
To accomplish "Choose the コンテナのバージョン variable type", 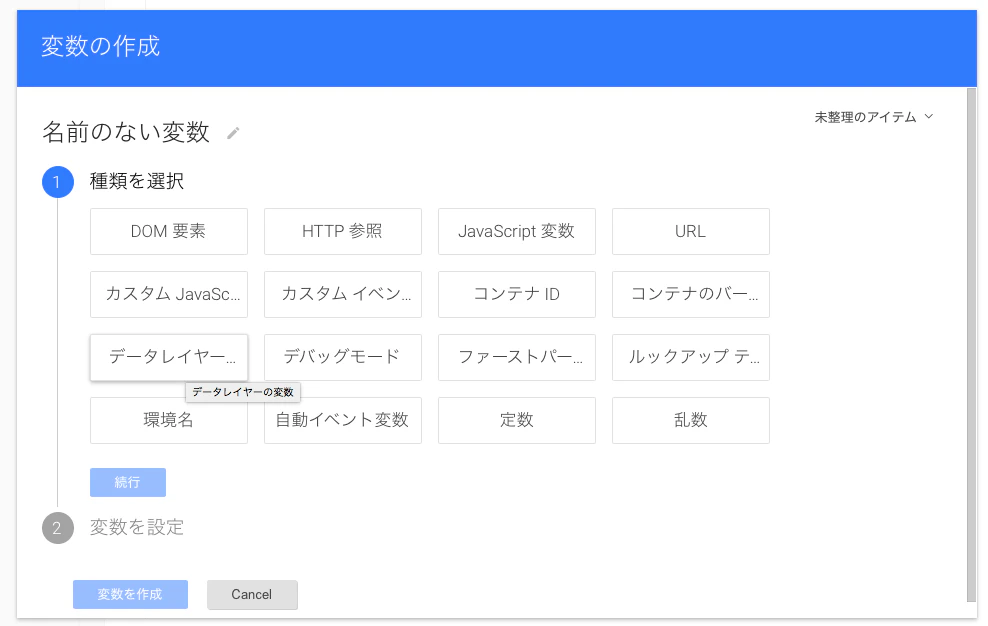I will [x=691, y=294].
